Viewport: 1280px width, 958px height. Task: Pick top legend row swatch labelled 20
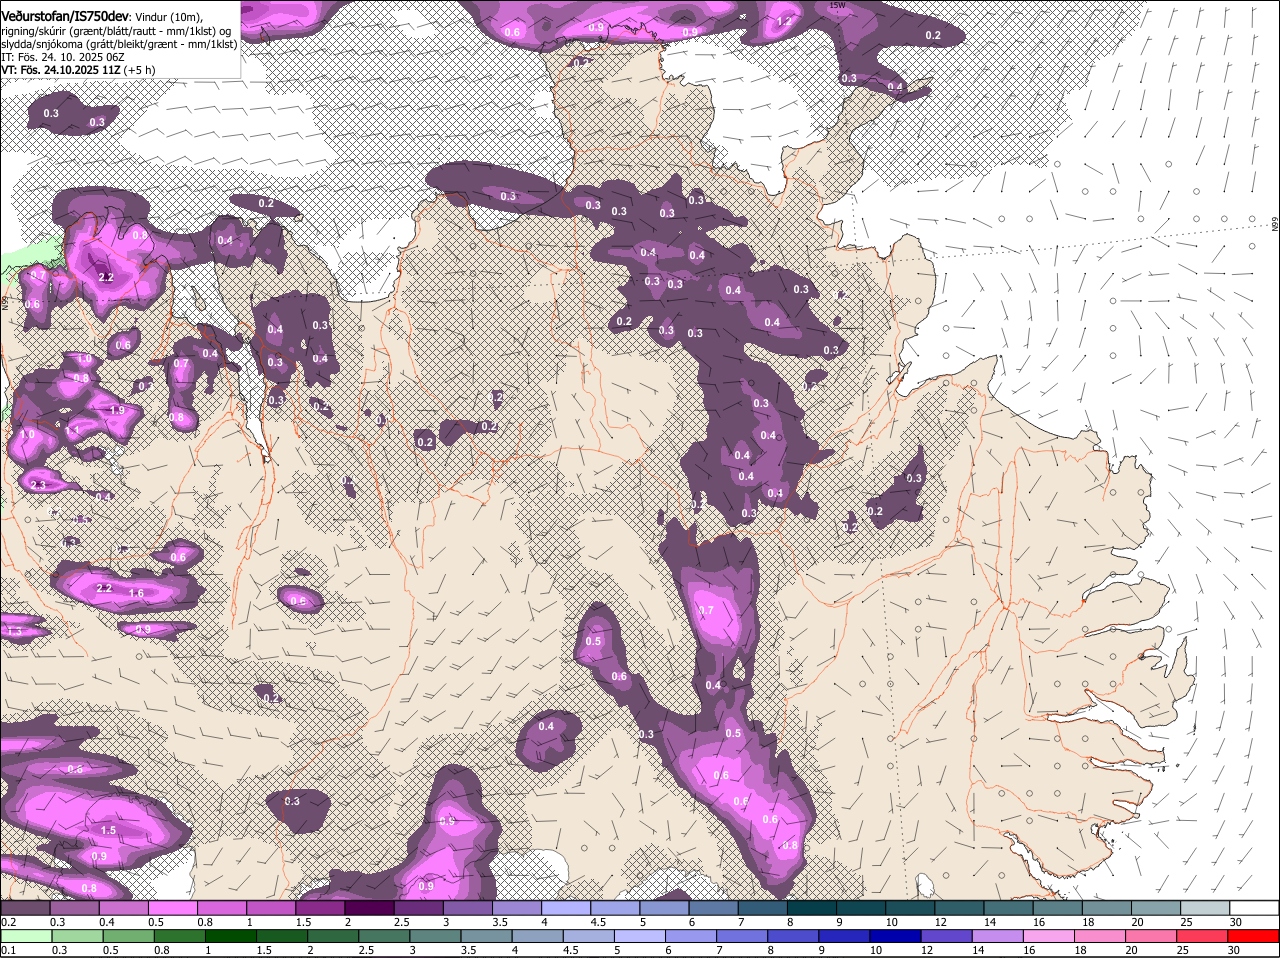pos(1157,907)
